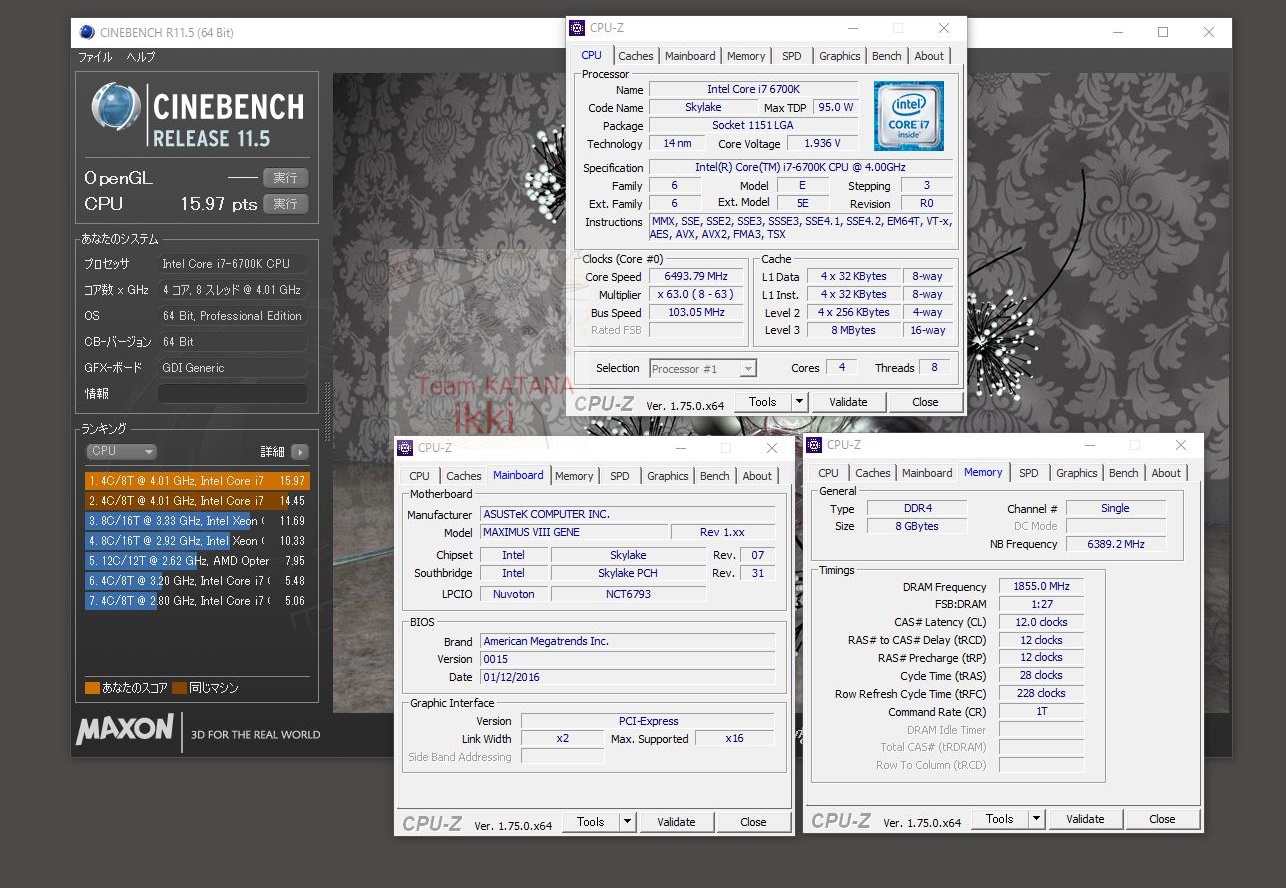The height and width of the screenshot is (888, 1286).
Task: Select ranking entry 1 scoring 15.97
Action: pyautogui.click(x=197, y=481)
